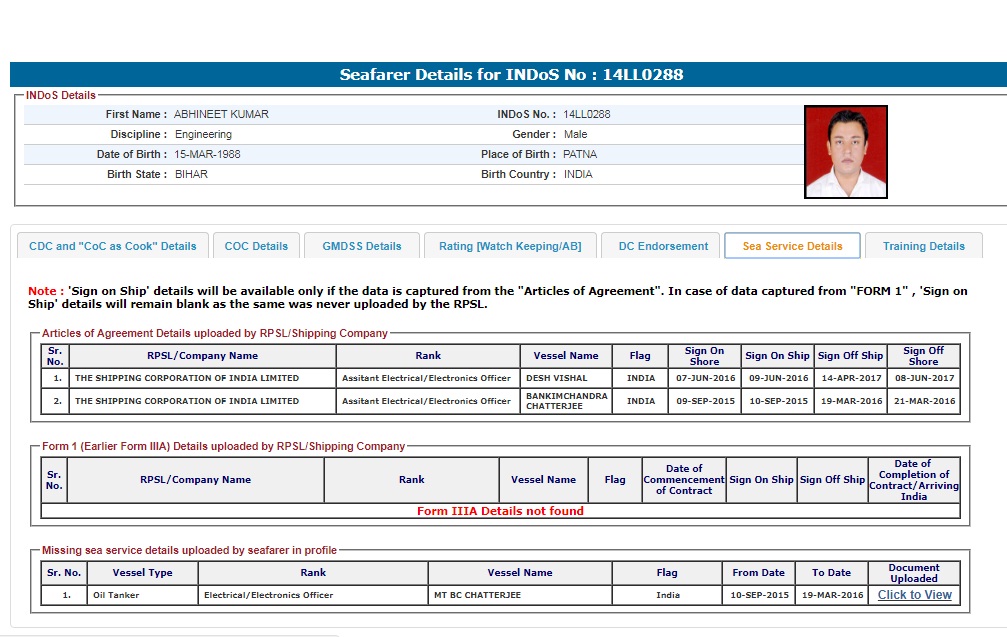
Task: Open the GMDSS Details tab
Action: (x=361, y=246)
